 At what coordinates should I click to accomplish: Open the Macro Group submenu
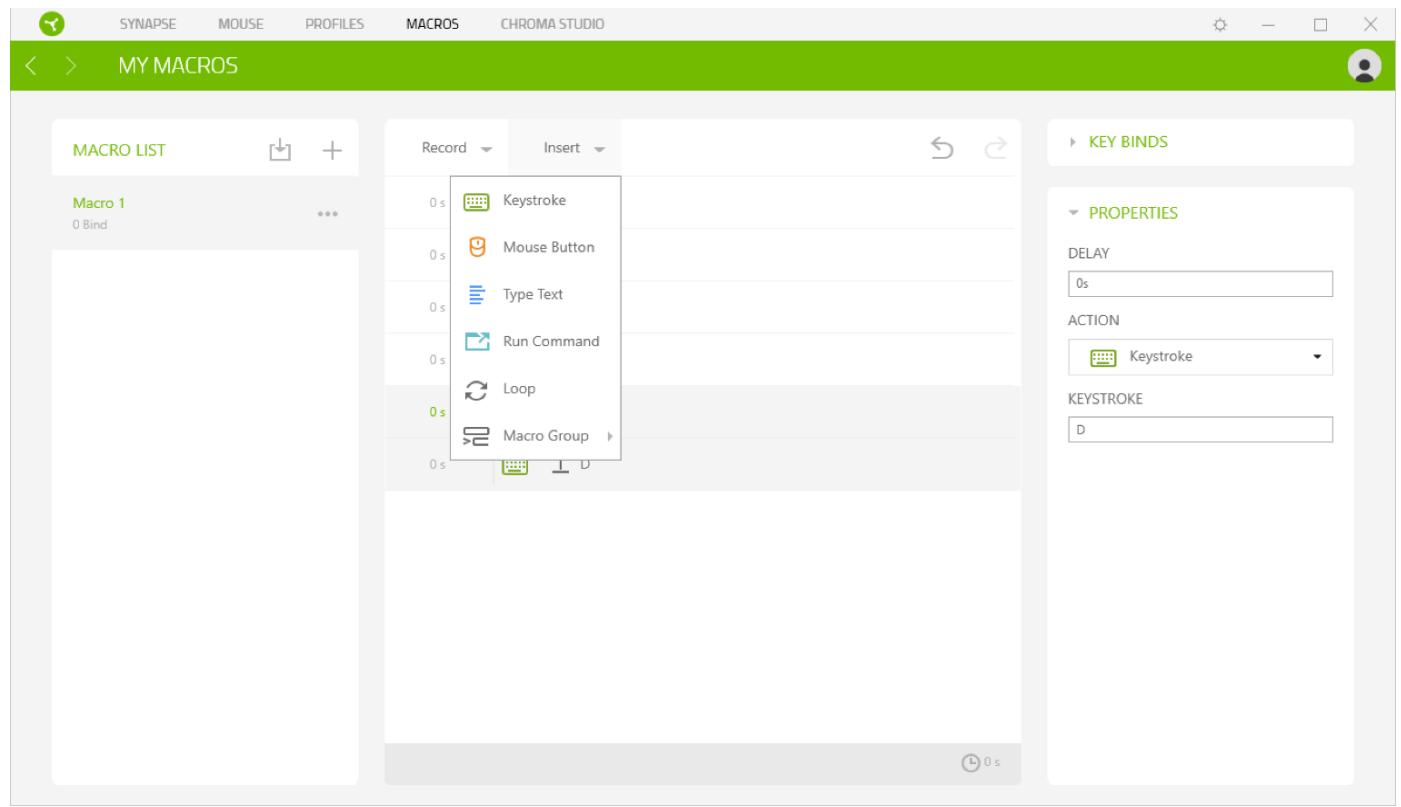click(536, 435)
